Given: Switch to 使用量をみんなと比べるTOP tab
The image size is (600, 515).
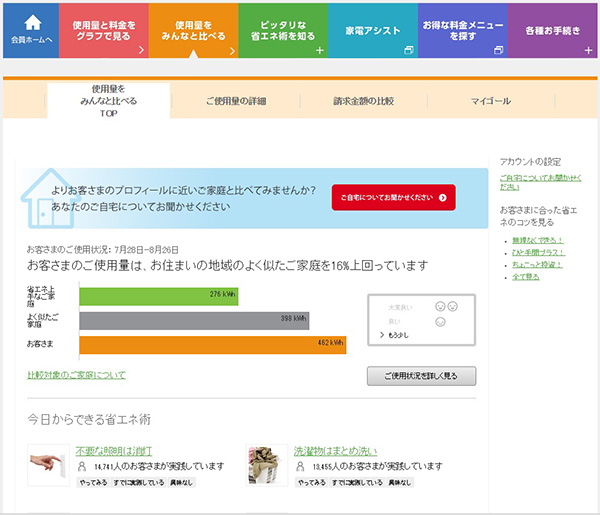Looking at the screenshot, I should (x=108, y=101).
